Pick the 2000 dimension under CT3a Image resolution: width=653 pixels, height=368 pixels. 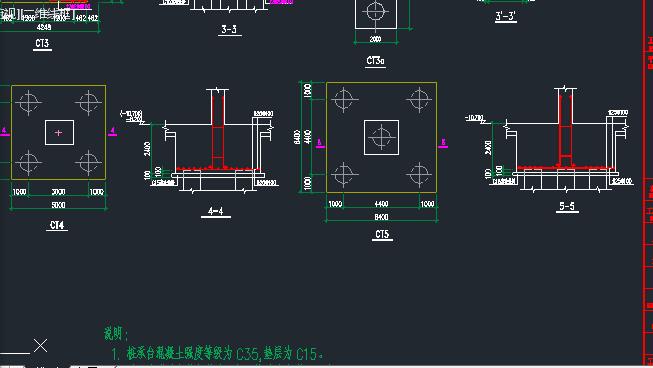pos(375,39)
